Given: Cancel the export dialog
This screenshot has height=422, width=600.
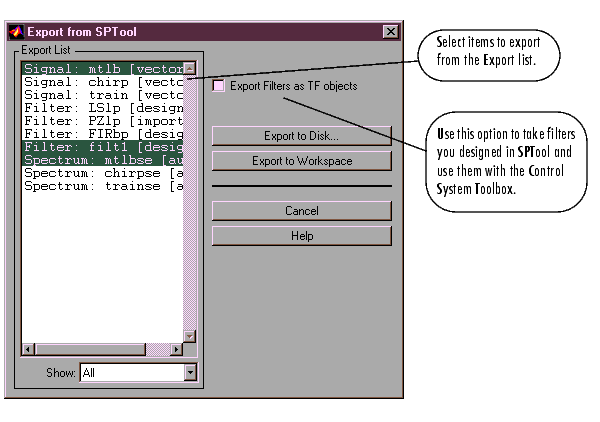Looking at the screenshot, I should pyautogui.click(x=302, y=211).
